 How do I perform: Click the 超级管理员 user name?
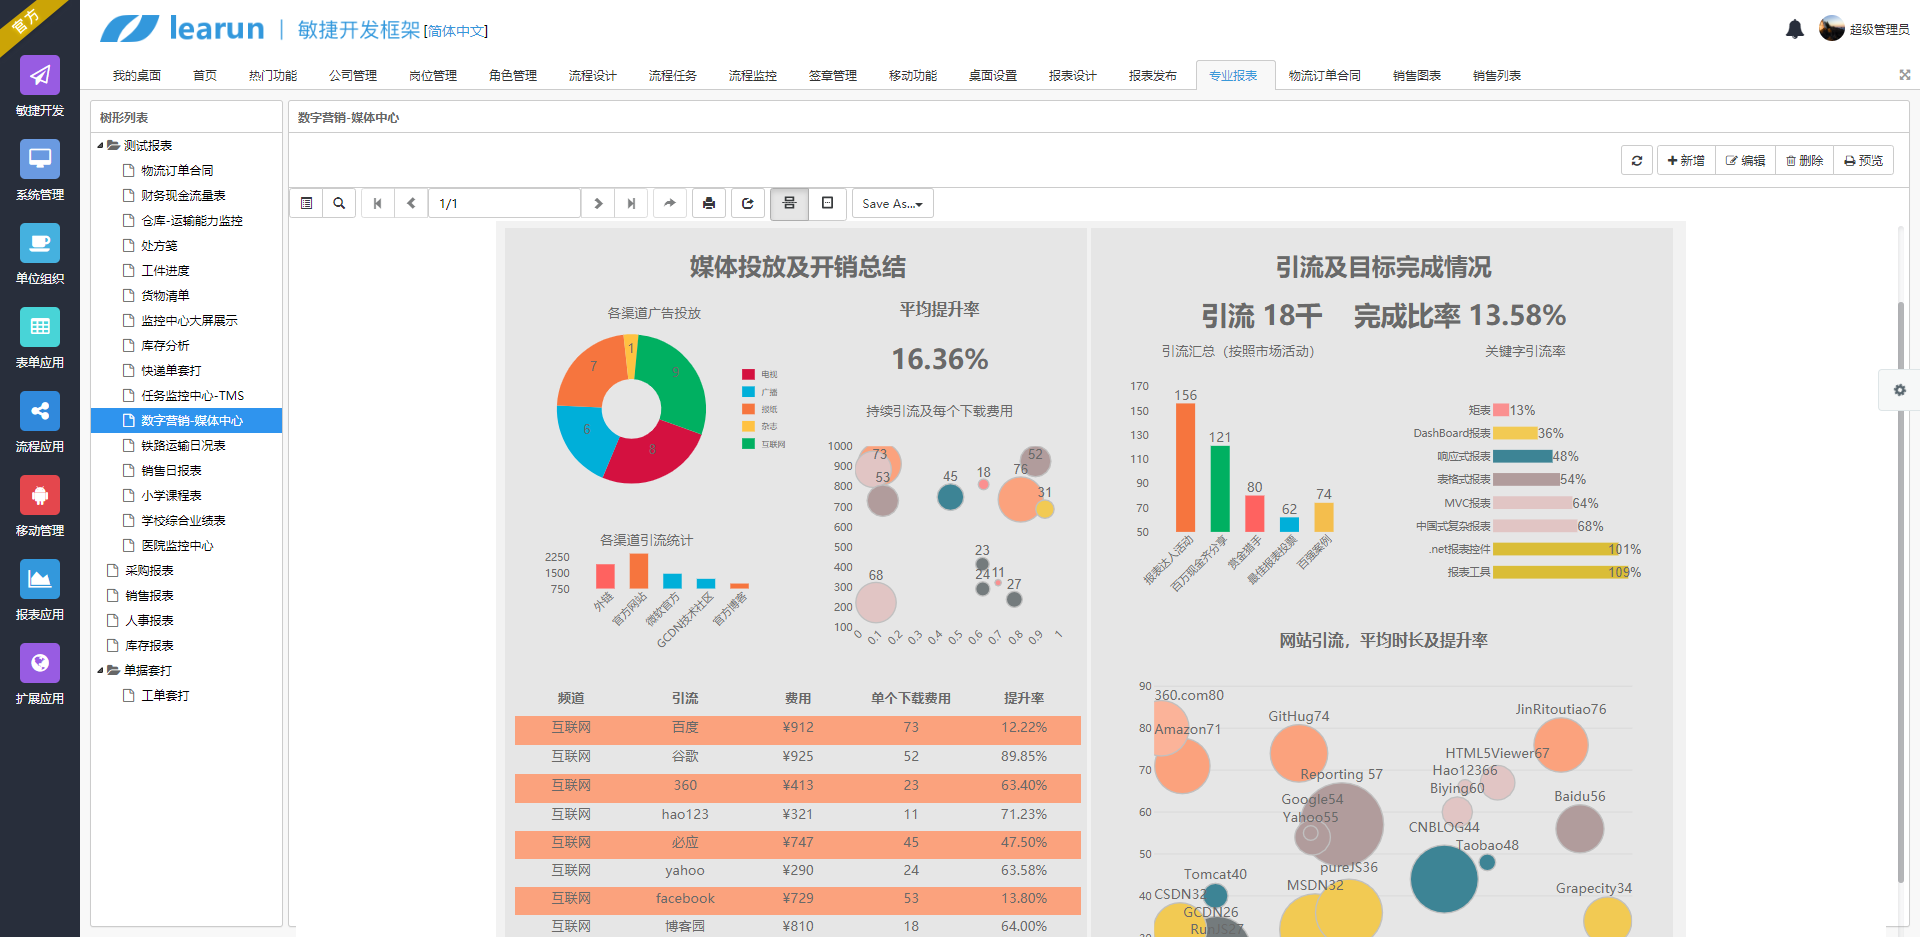pyautogui.click(x=1879, y=30)
